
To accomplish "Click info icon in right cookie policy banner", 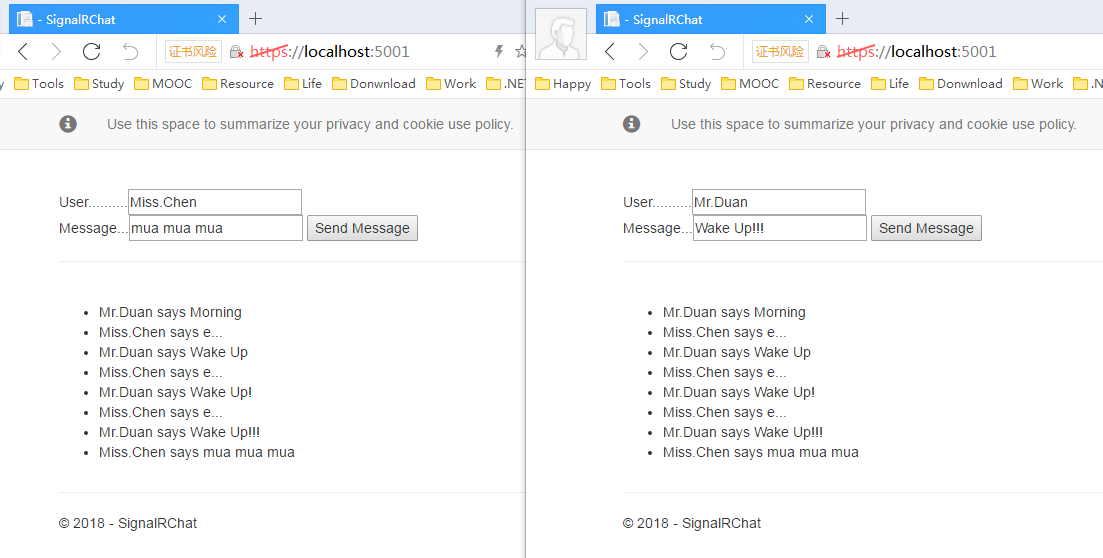I will [x=632, y=124].
